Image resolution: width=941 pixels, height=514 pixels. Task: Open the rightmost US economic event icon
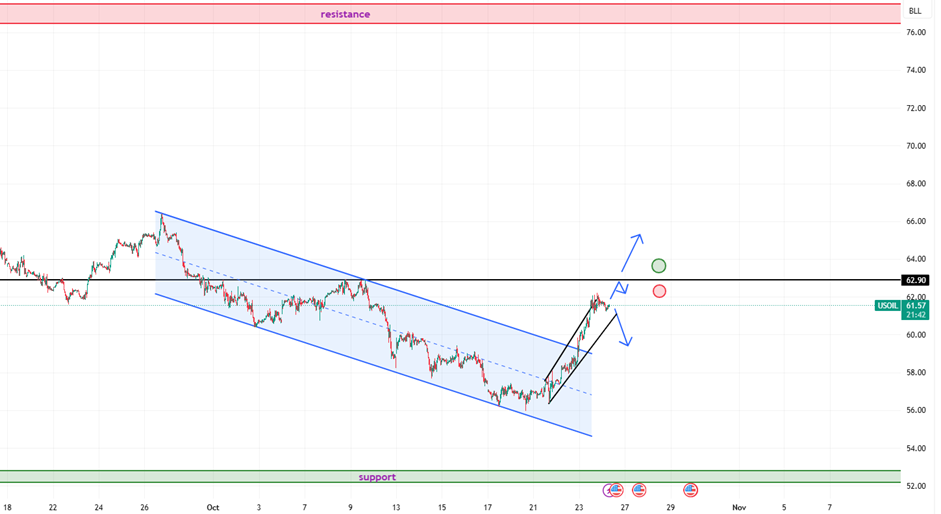(x=690, y=490)
